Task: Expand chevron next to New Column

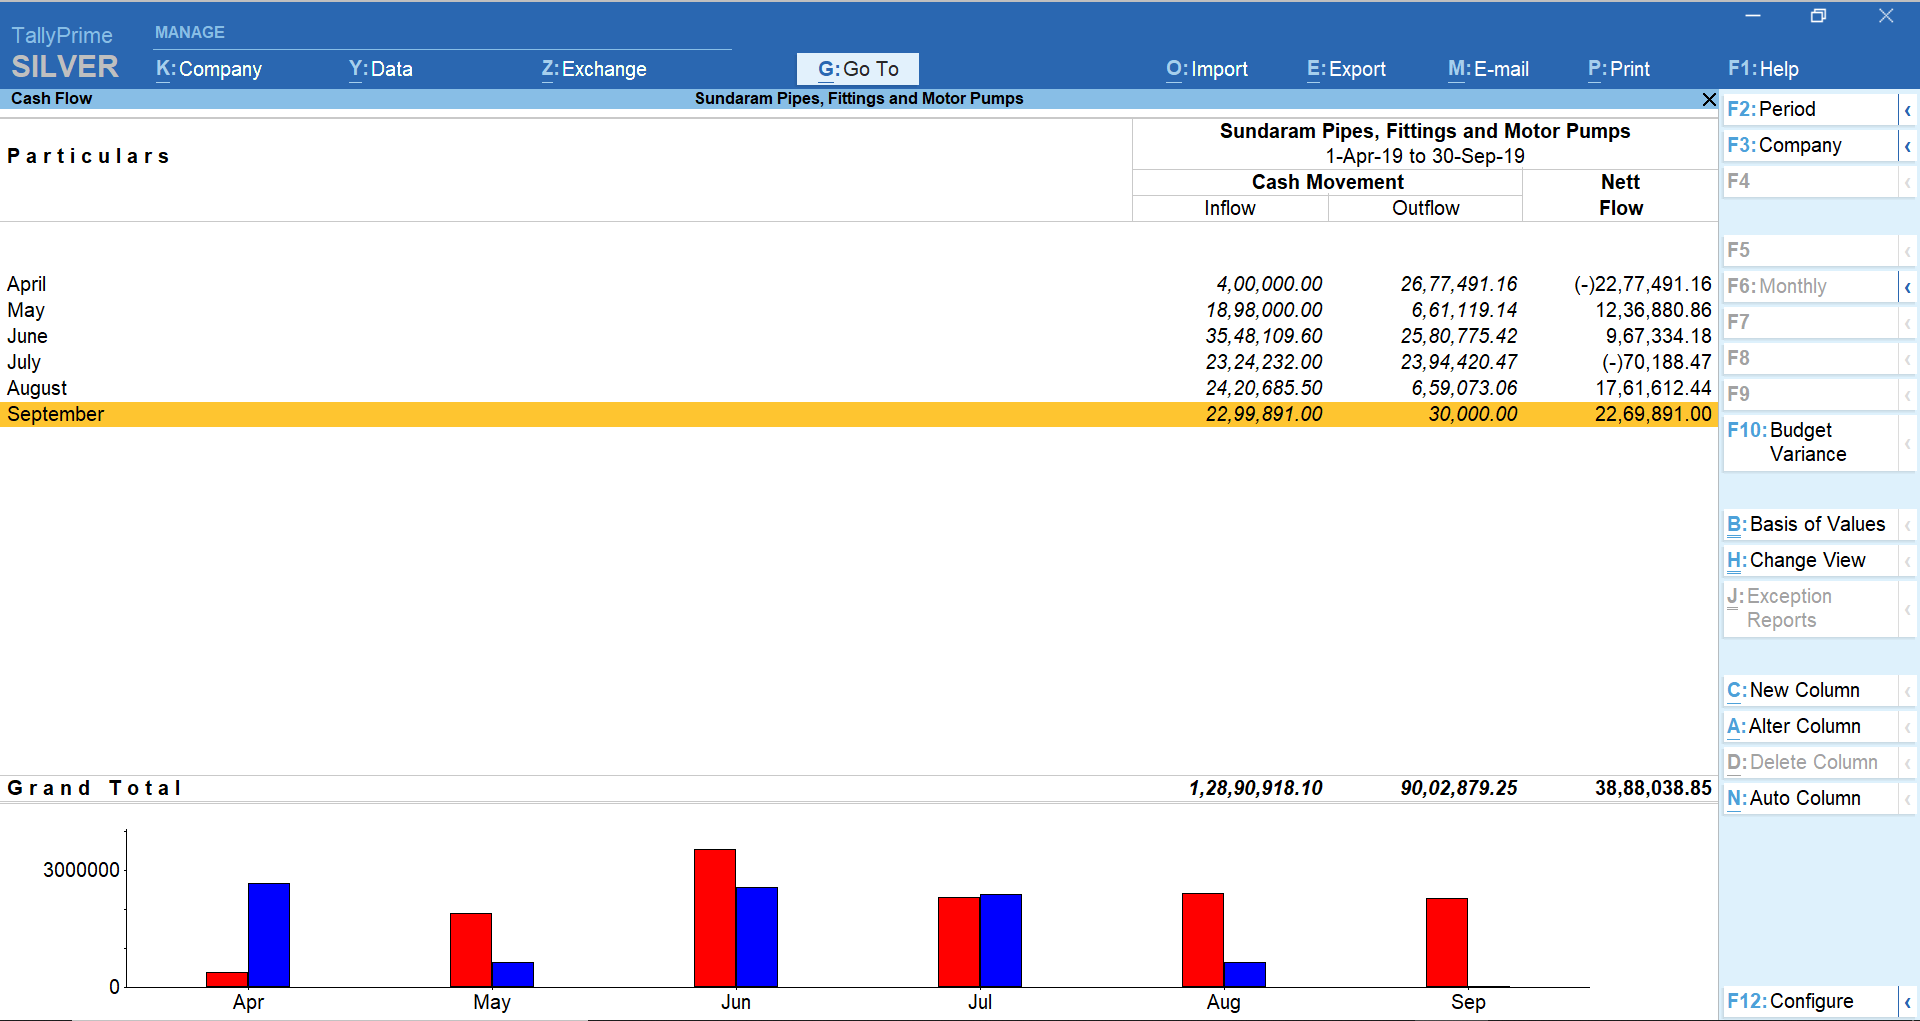Action: [x=1906, y=690]
